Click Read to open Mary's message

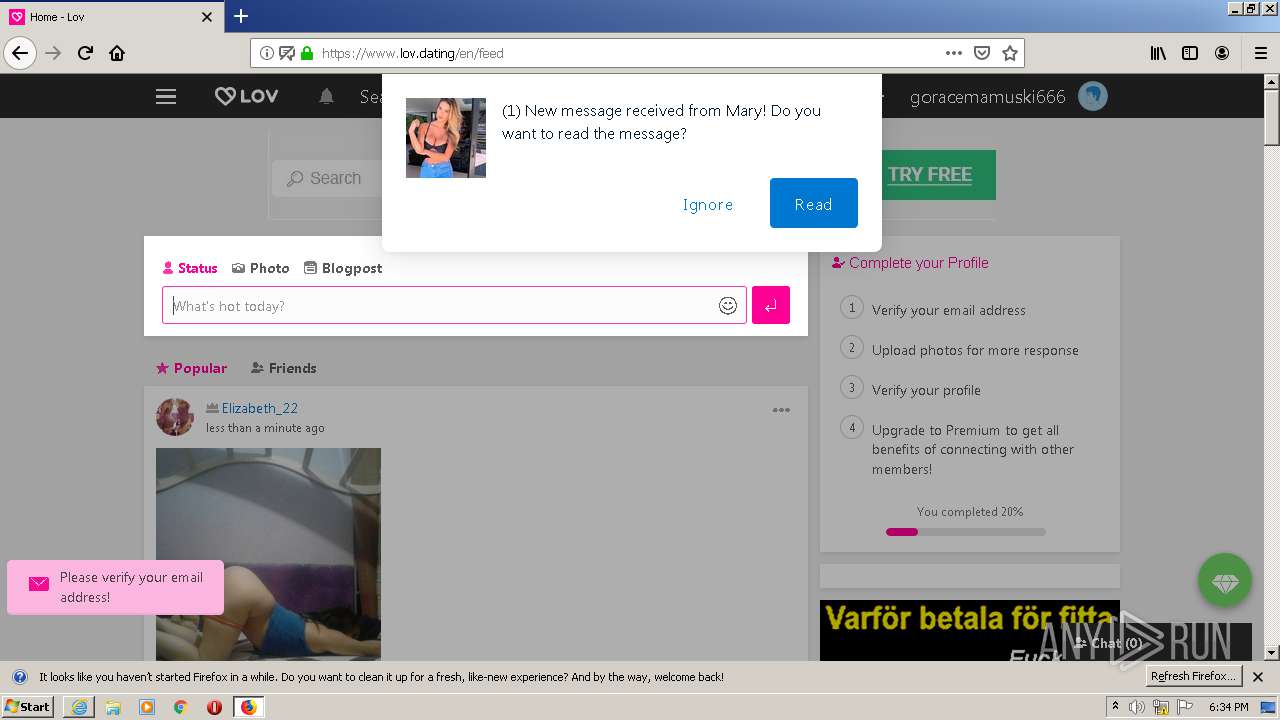coord(813,203)
